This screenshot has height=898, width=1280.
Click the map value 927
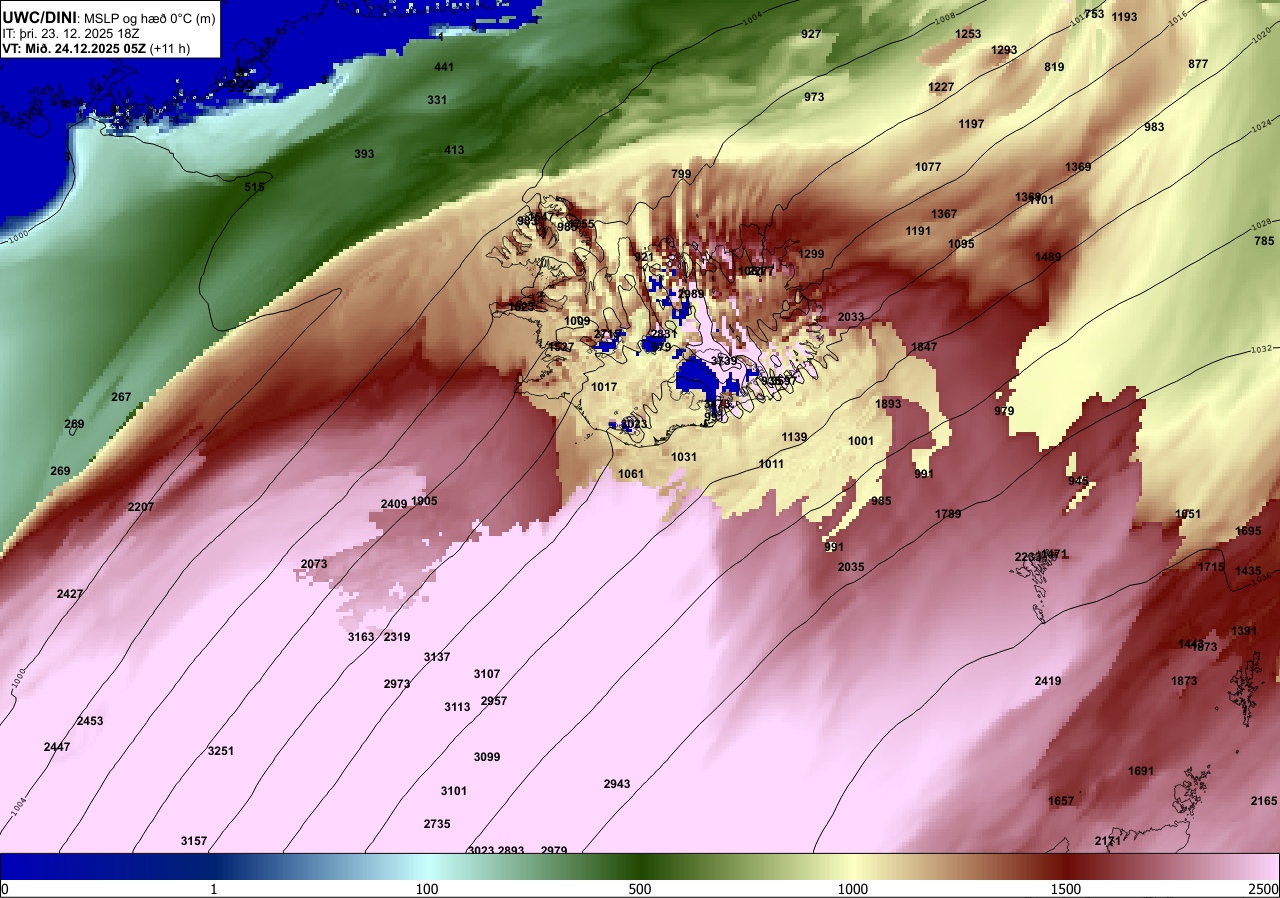(811, 34)
